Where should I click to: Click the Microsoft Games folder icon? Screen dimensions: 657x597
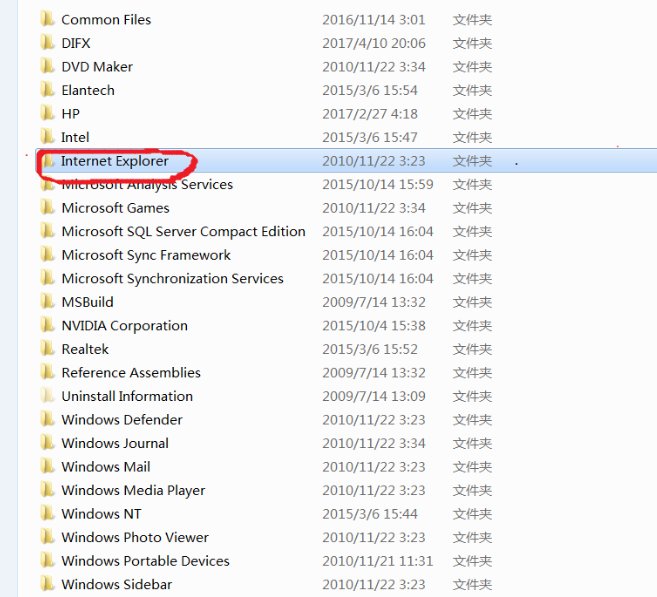(x=48, y=207)
